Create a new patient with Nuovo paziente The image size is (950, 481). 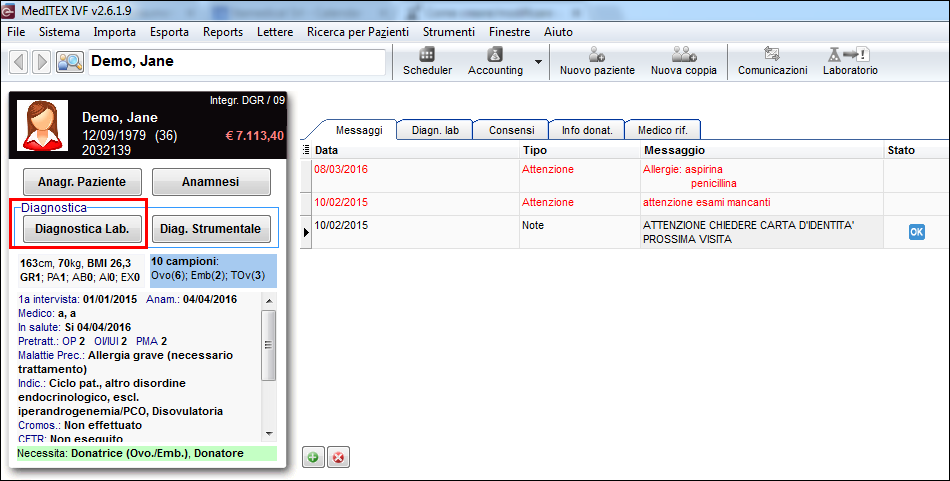click(597, 61)
